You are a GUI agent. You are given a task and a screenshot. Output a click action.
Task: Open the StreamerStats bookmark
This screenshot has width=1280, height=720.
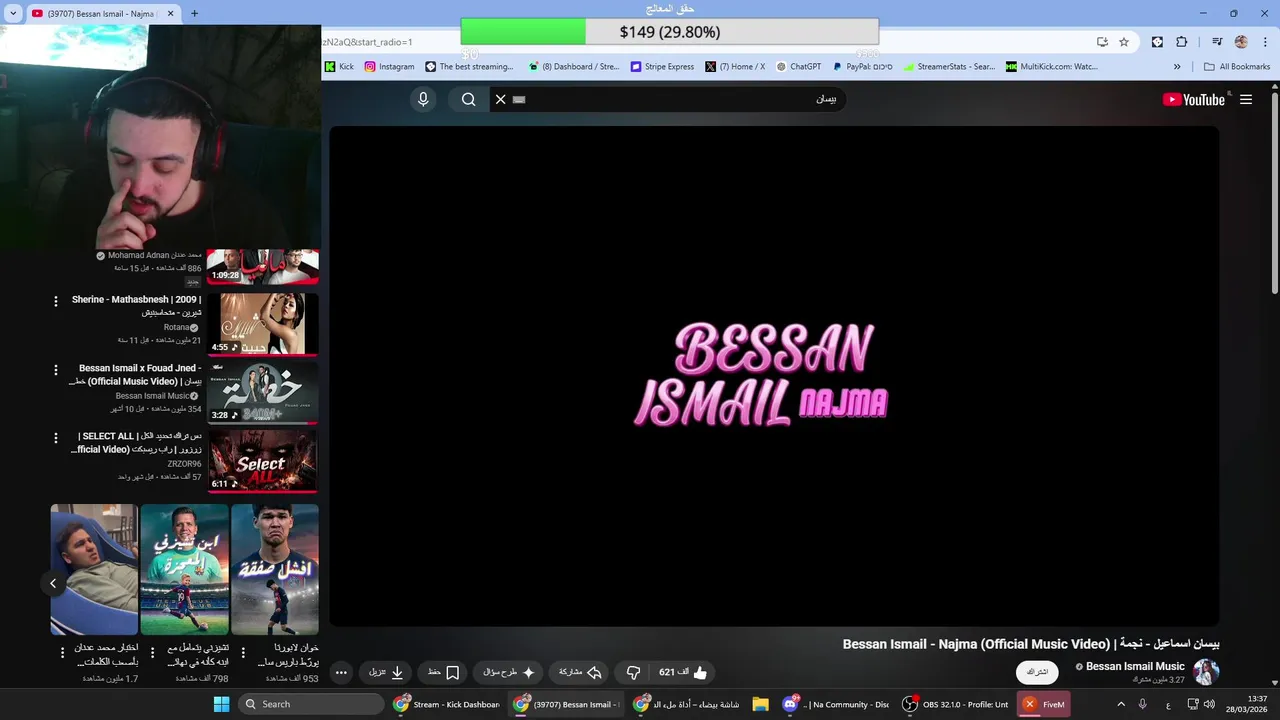tap(949, 67)
